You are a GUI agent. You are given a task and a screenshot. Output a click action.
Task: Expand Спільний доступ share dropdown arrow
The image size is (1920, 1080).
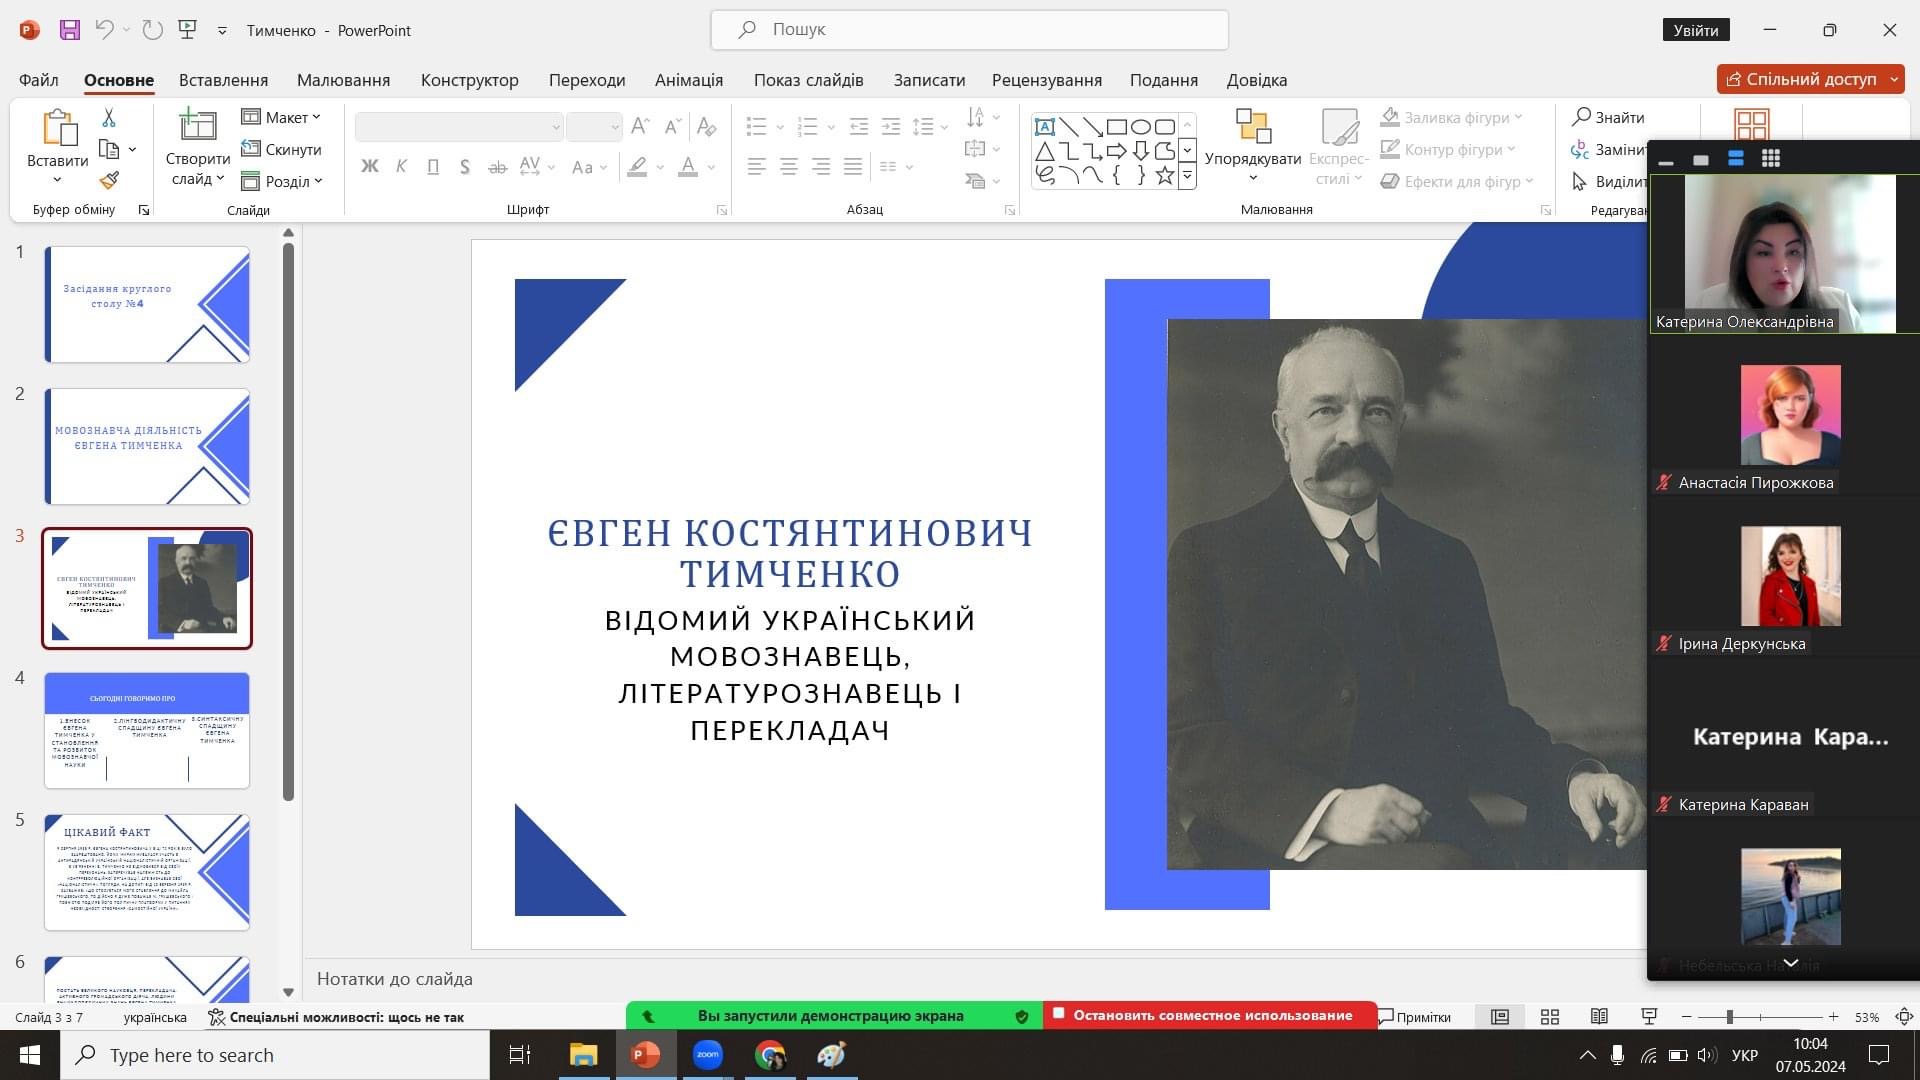point(1894,79)
